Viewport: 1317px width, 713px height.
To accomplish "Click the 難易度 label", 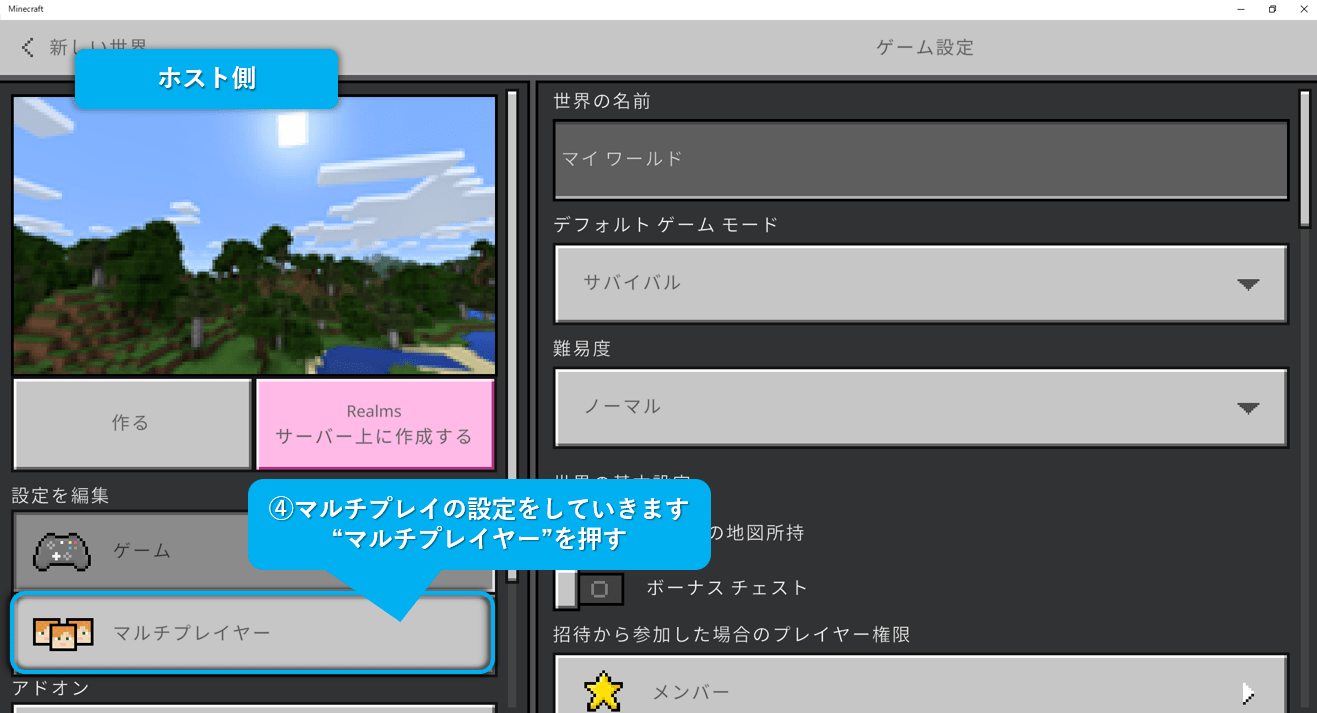I will click(582, 349).
